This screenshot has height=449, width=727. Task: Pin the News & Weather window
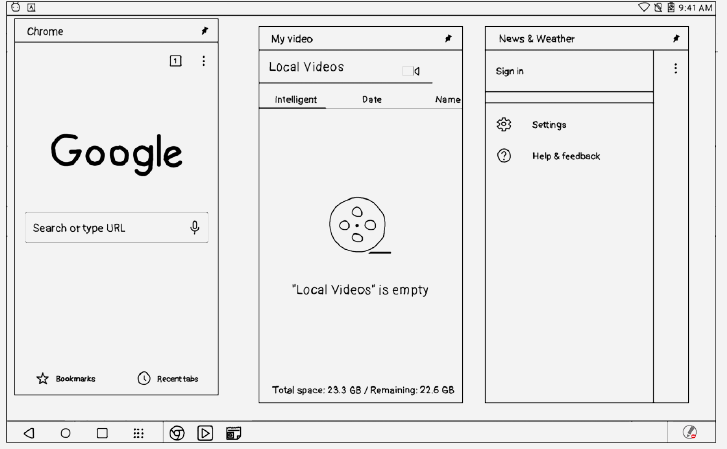tap(676, 38)
